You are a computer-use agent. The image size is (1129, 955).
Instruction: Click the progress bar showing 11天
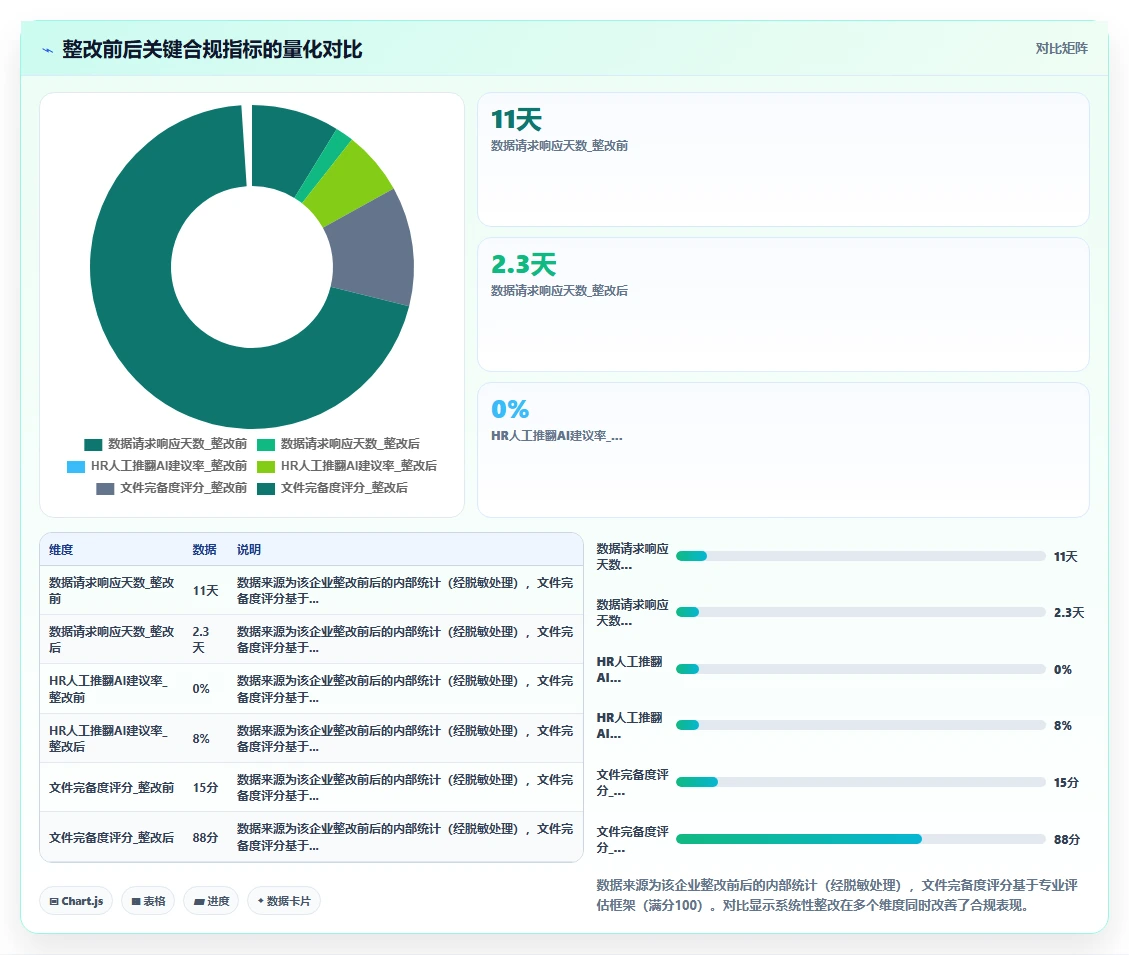coord(860,556)
